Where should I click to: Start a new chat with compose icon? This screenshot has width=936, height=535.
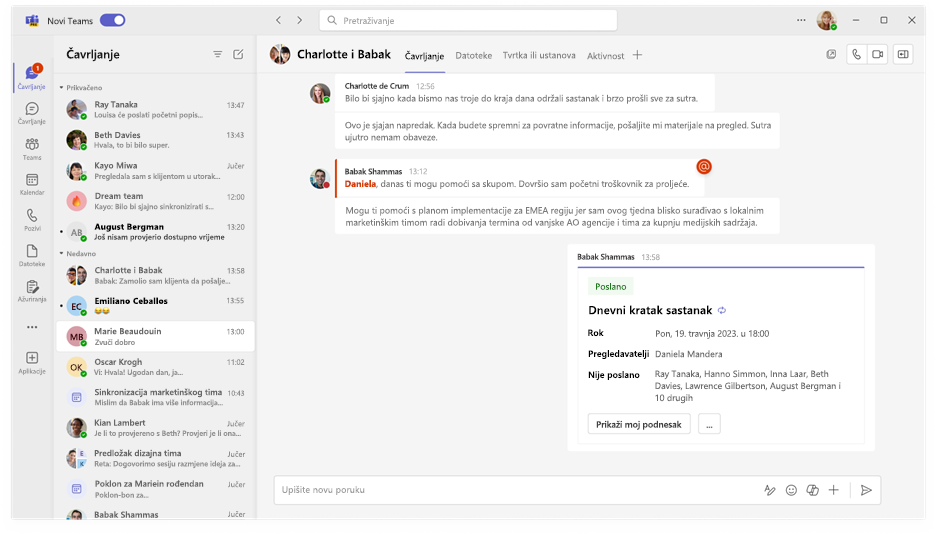pyautogui.click(x=238, y=54)
